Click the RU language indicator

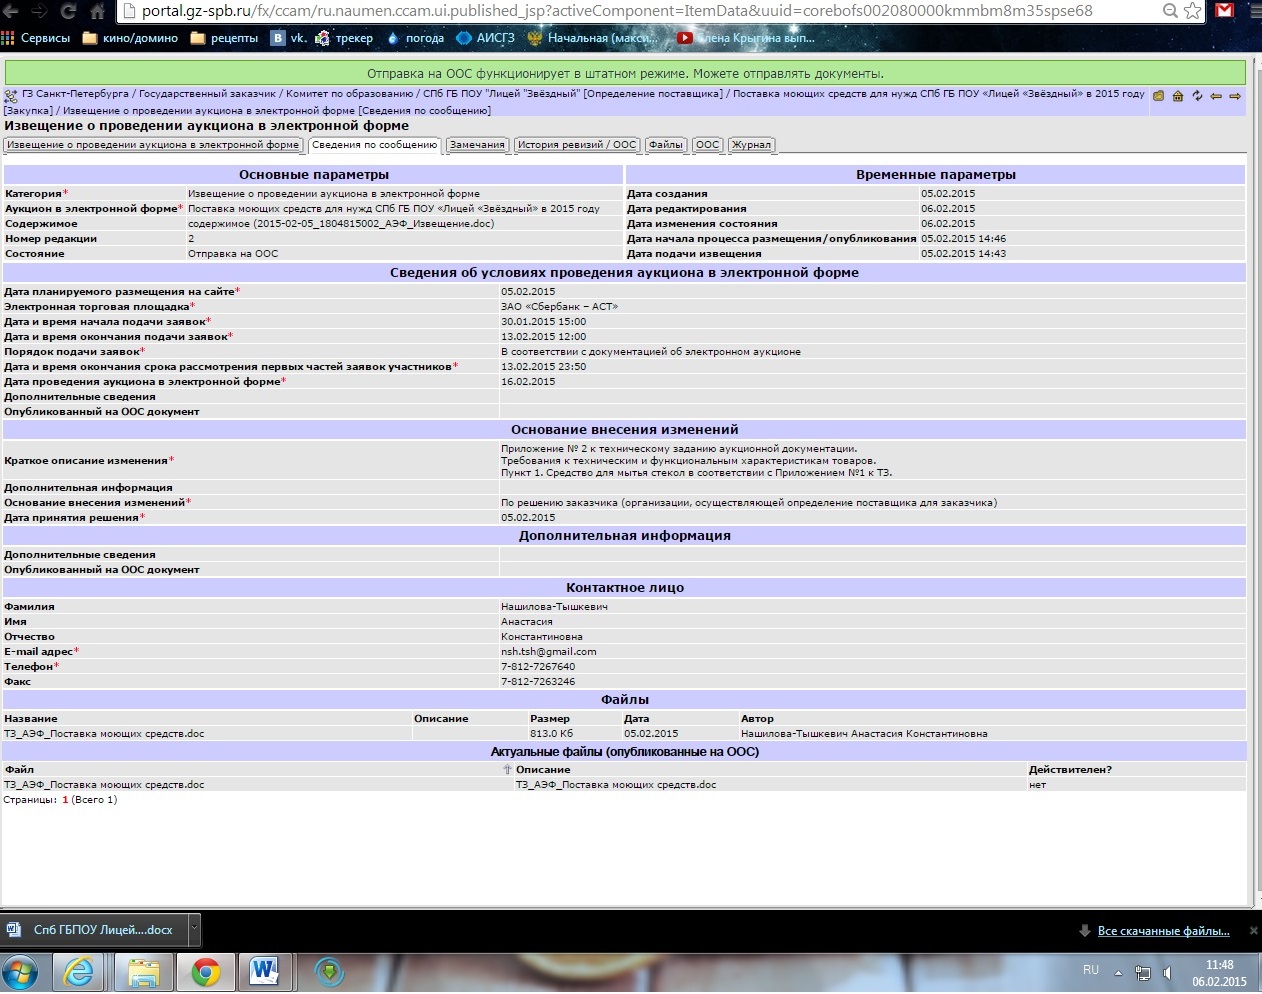point(1091,970)
